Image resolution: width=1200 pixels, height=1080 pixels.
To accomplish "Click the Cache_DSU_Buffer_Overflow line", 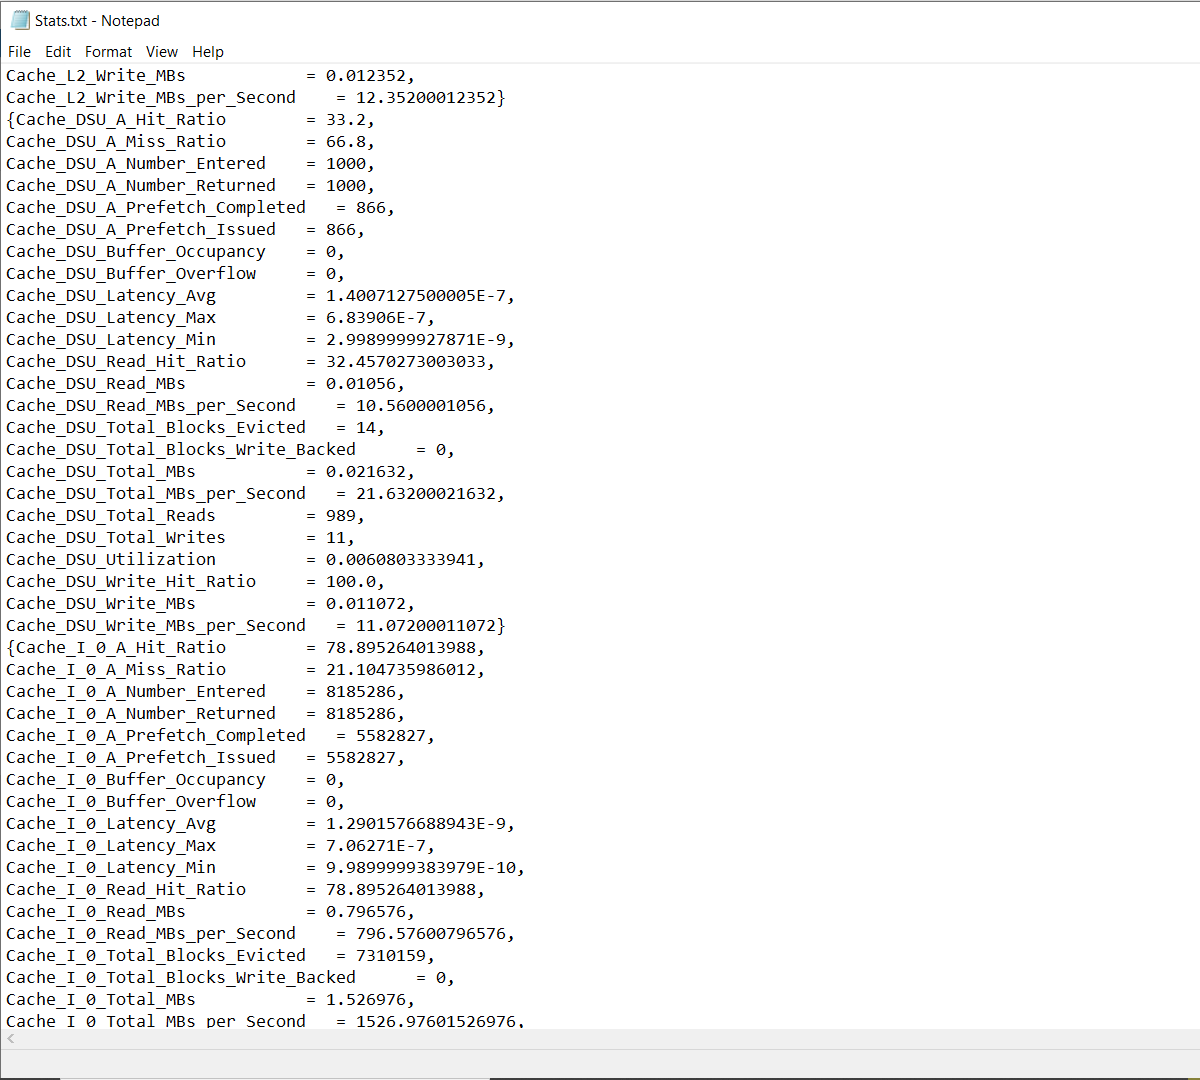I will (x=175, y=274).
